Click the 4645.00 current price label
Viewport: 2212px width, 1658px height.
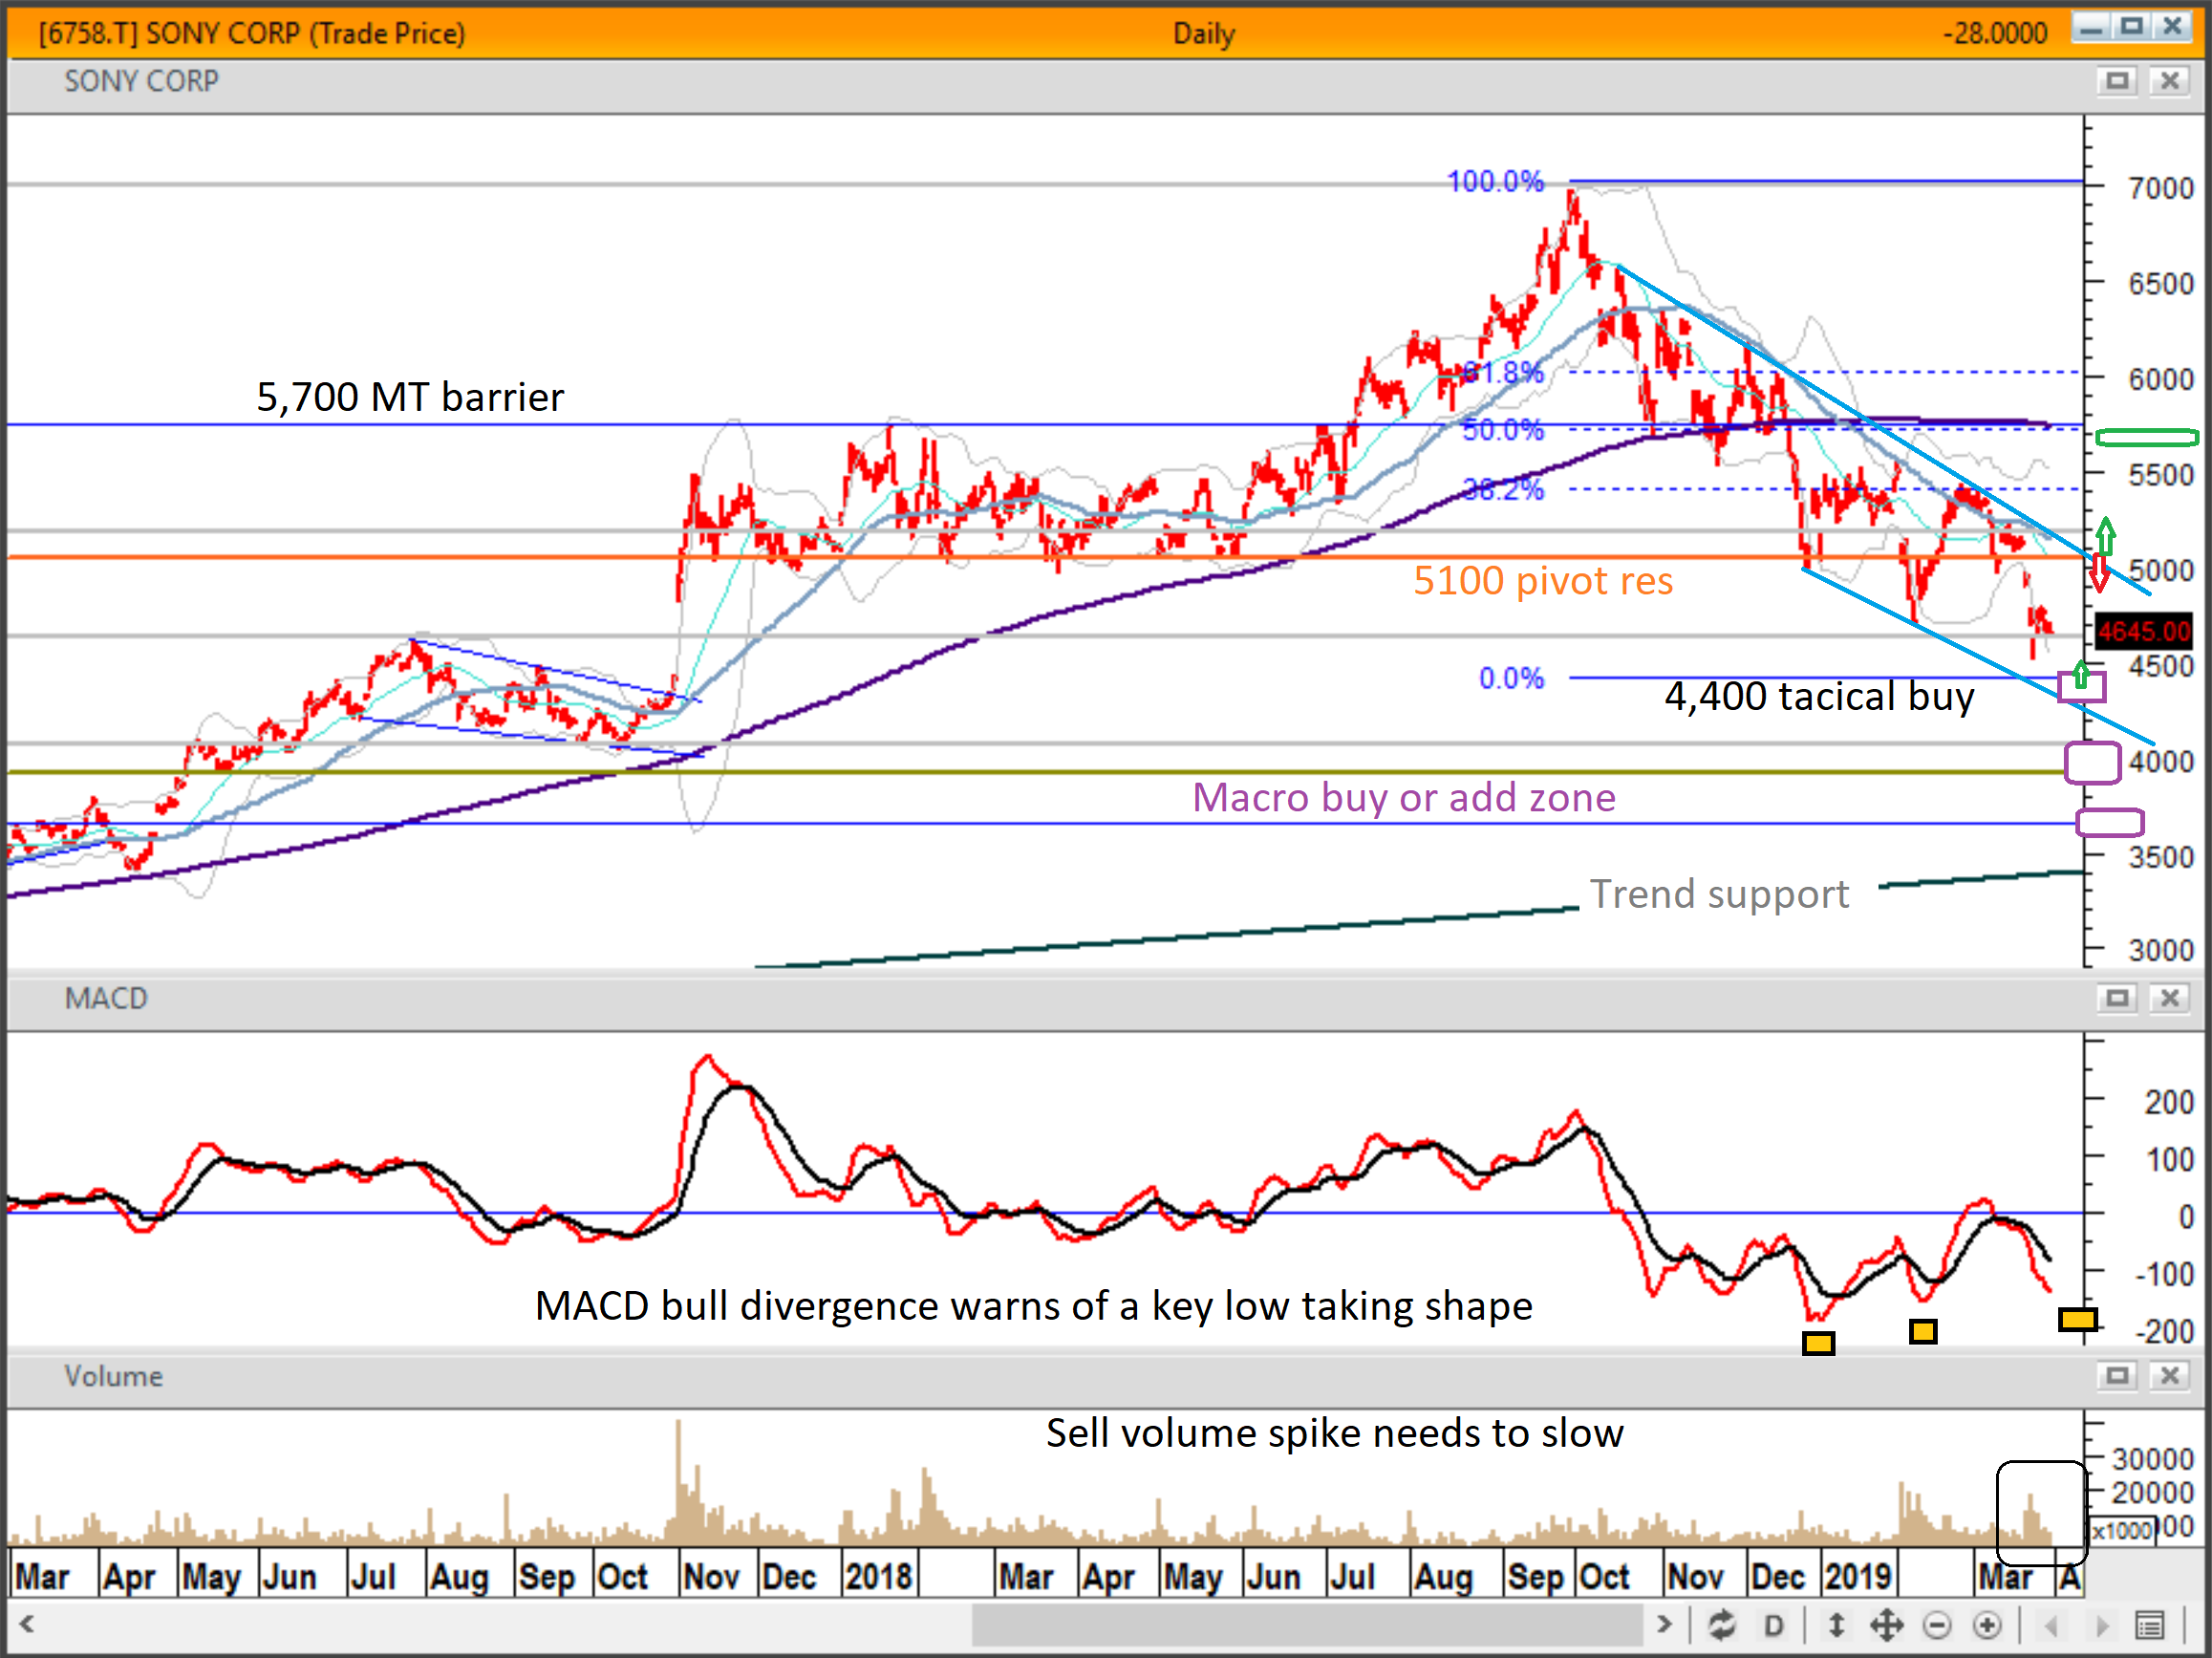coord(2143,631)
